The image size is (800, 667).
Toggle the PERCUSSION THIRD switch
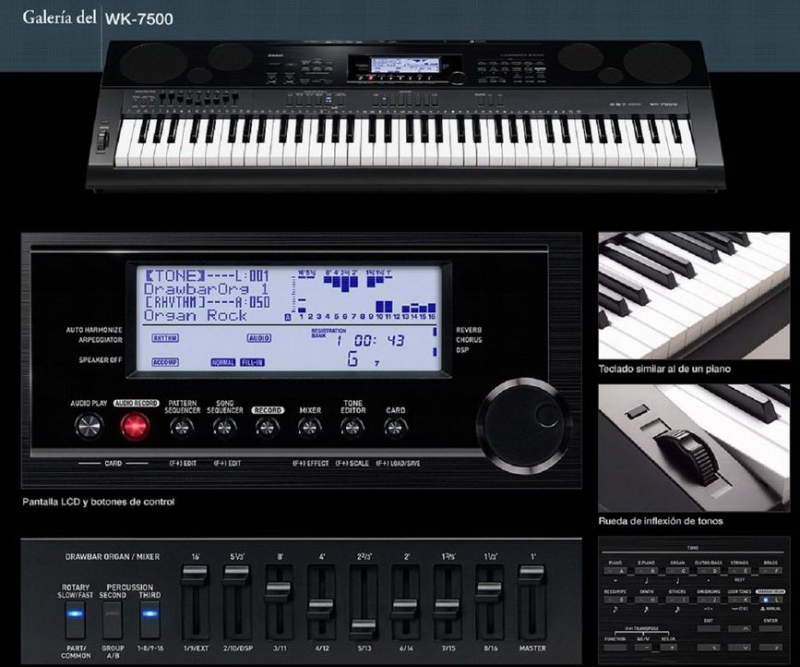pos(148,613)
